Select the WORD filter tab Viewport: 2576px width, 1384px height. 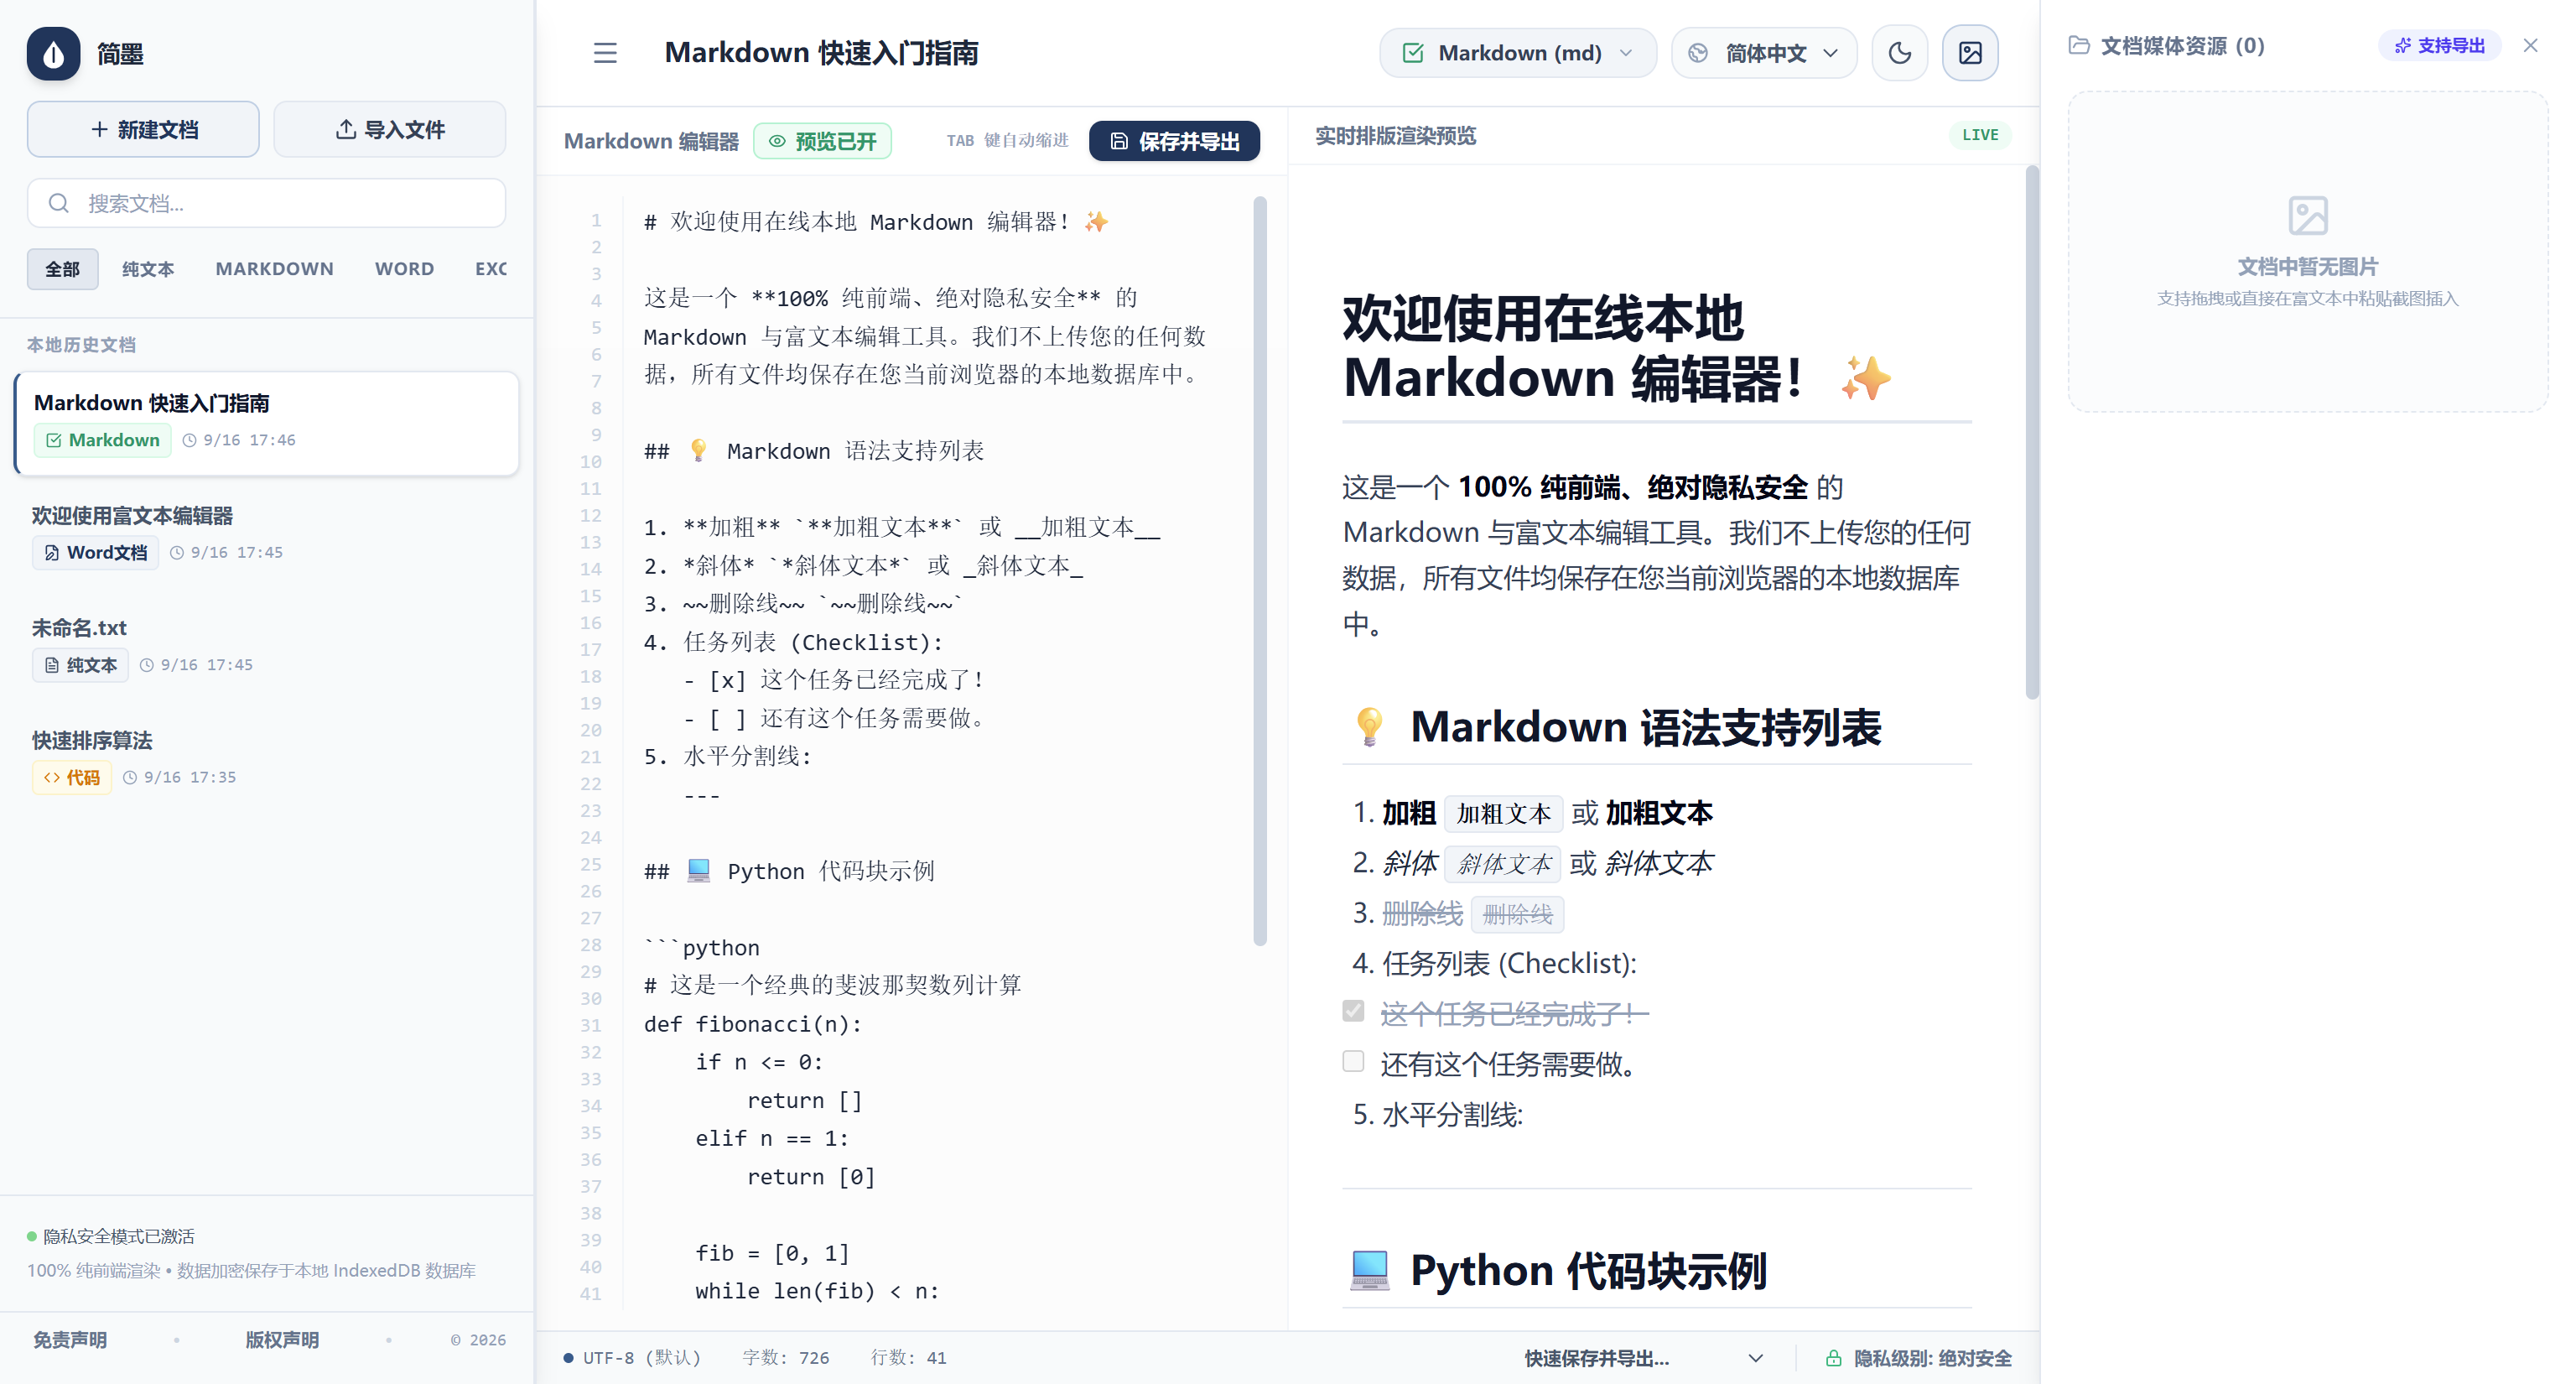tap(404, 269)
